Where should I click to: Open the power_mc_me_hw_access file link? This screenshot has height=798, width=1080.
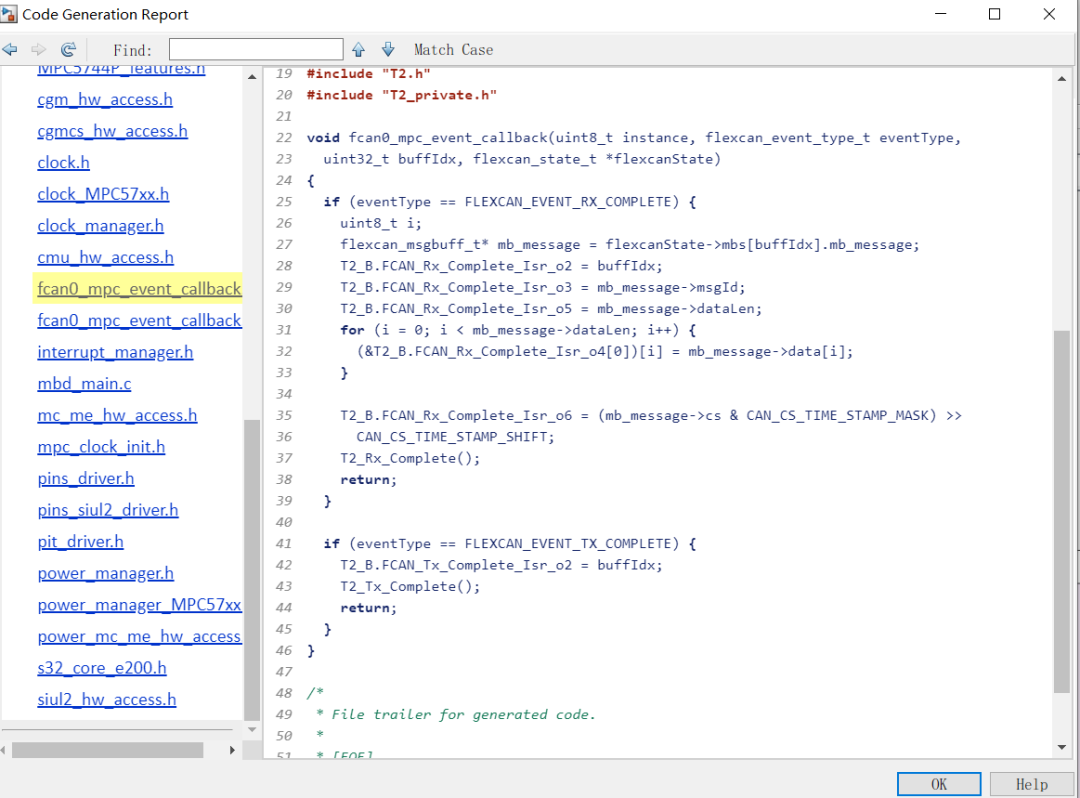(139, 636)
